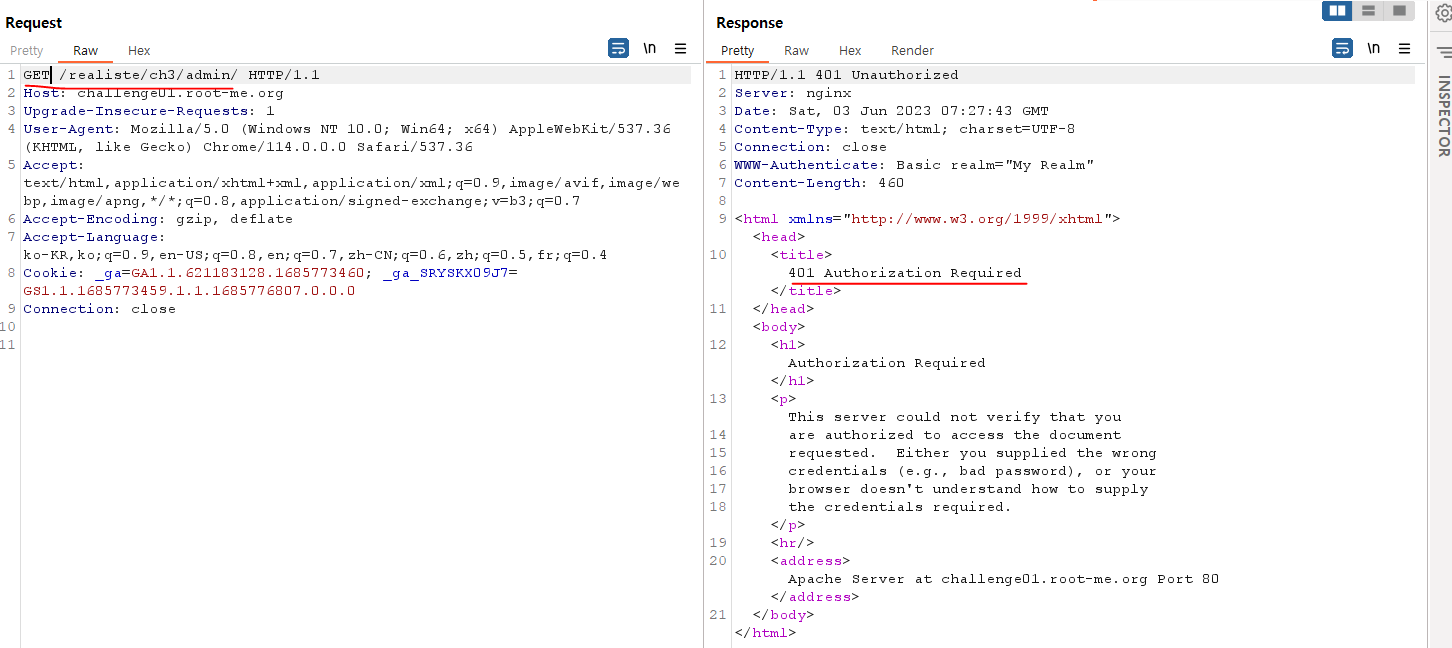Click the Connection: close line in request
Image resolution: width=1452 pixels, height=648 pixels.
click(99, 309)
